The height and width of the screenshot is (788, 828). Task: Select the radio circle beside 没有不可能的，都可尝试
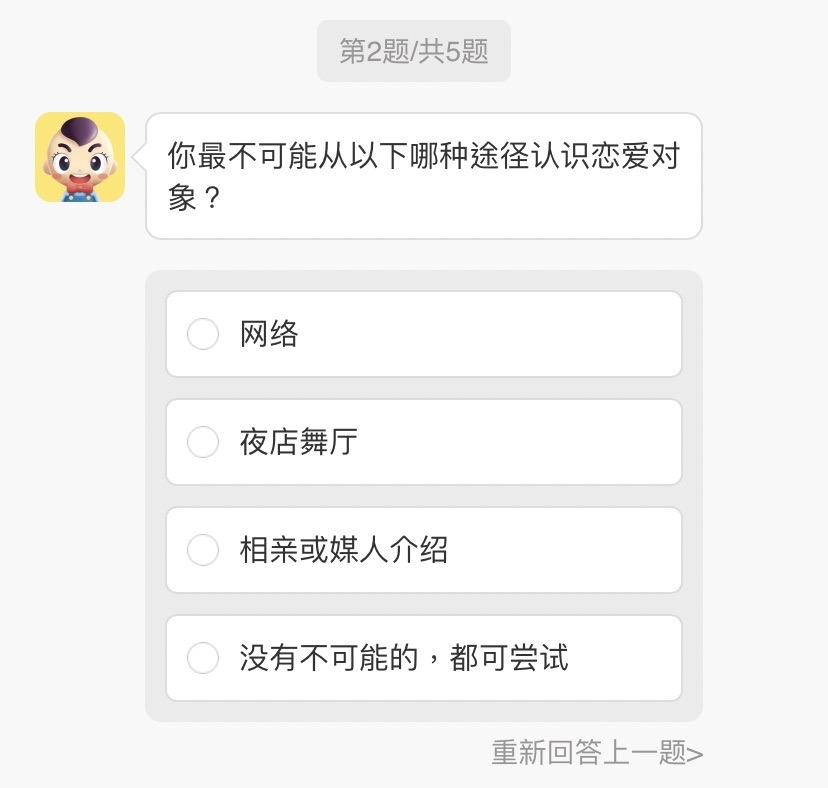[203, 658]
